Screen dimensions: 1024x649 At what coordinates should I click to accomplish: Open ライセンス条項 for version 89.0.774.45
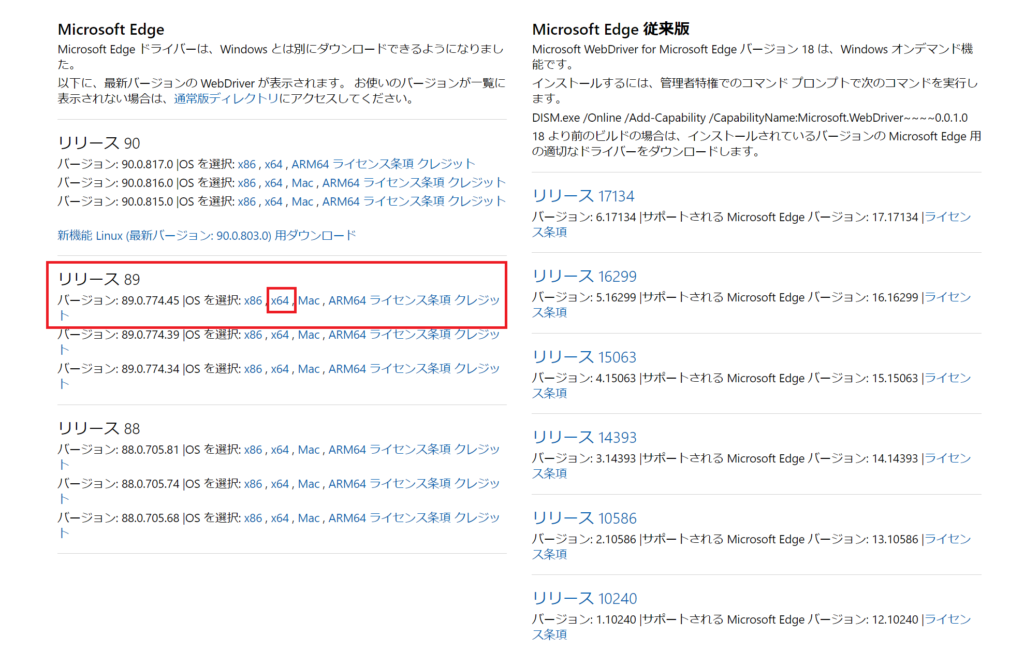pyautogui.click(x=410, y=300)
